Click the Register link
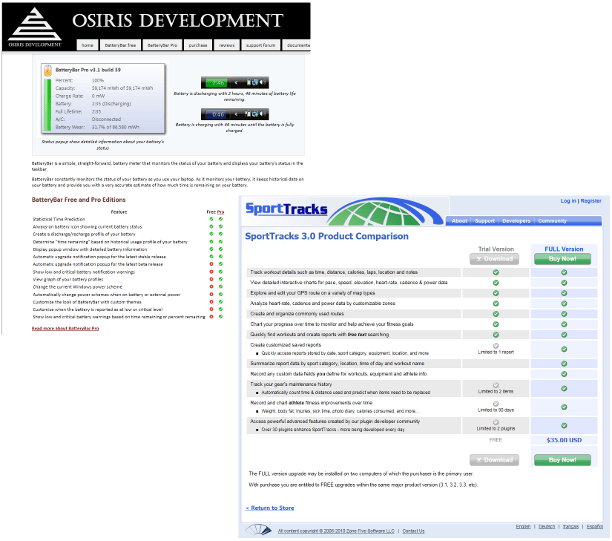The image size is (612, 541). [x=591, y=201]
